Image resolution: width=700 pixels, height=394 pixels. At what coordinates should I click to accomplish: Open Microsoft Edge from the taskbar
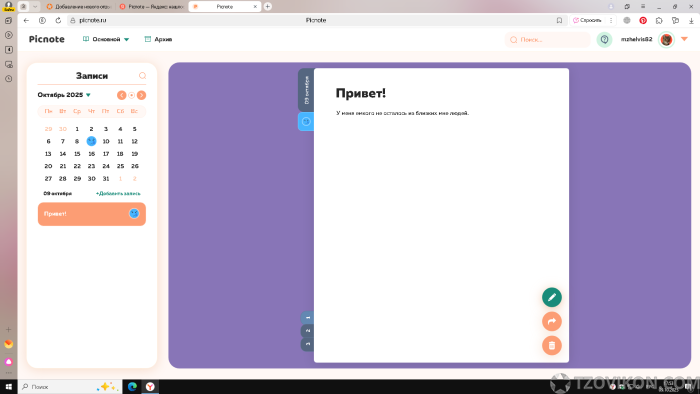[x=132, y=386]
